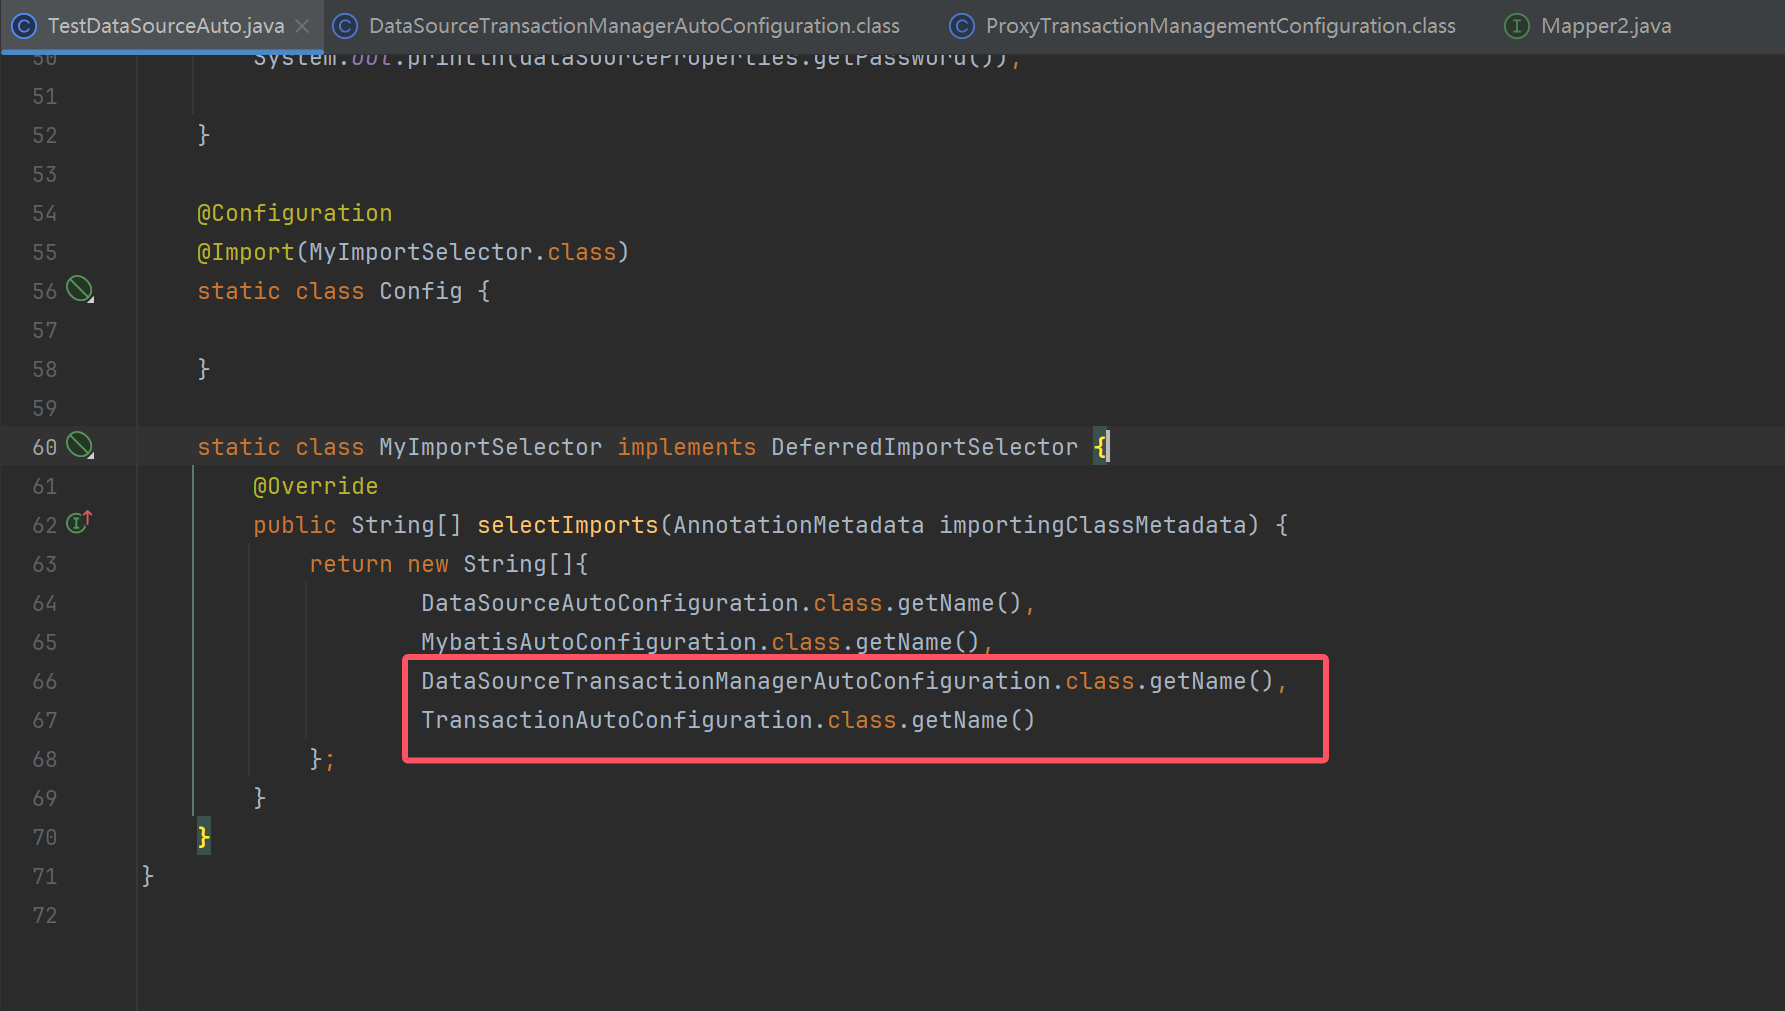Click the implements-method gutter icon on line 62
1785x1011 pixels.
coord(79,522)
